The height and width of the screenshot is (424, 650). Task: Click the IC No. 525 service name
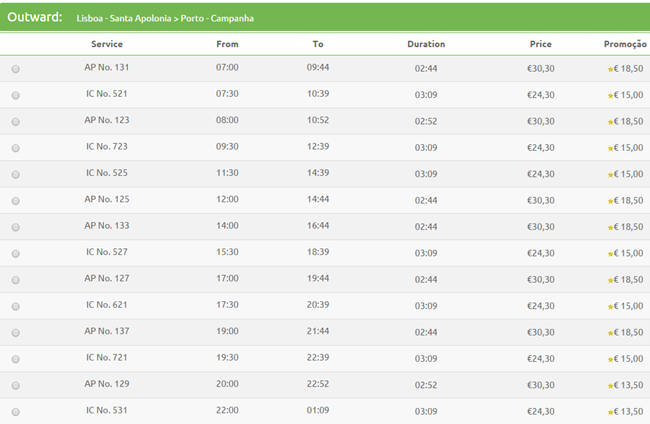(x=107, y=173)
